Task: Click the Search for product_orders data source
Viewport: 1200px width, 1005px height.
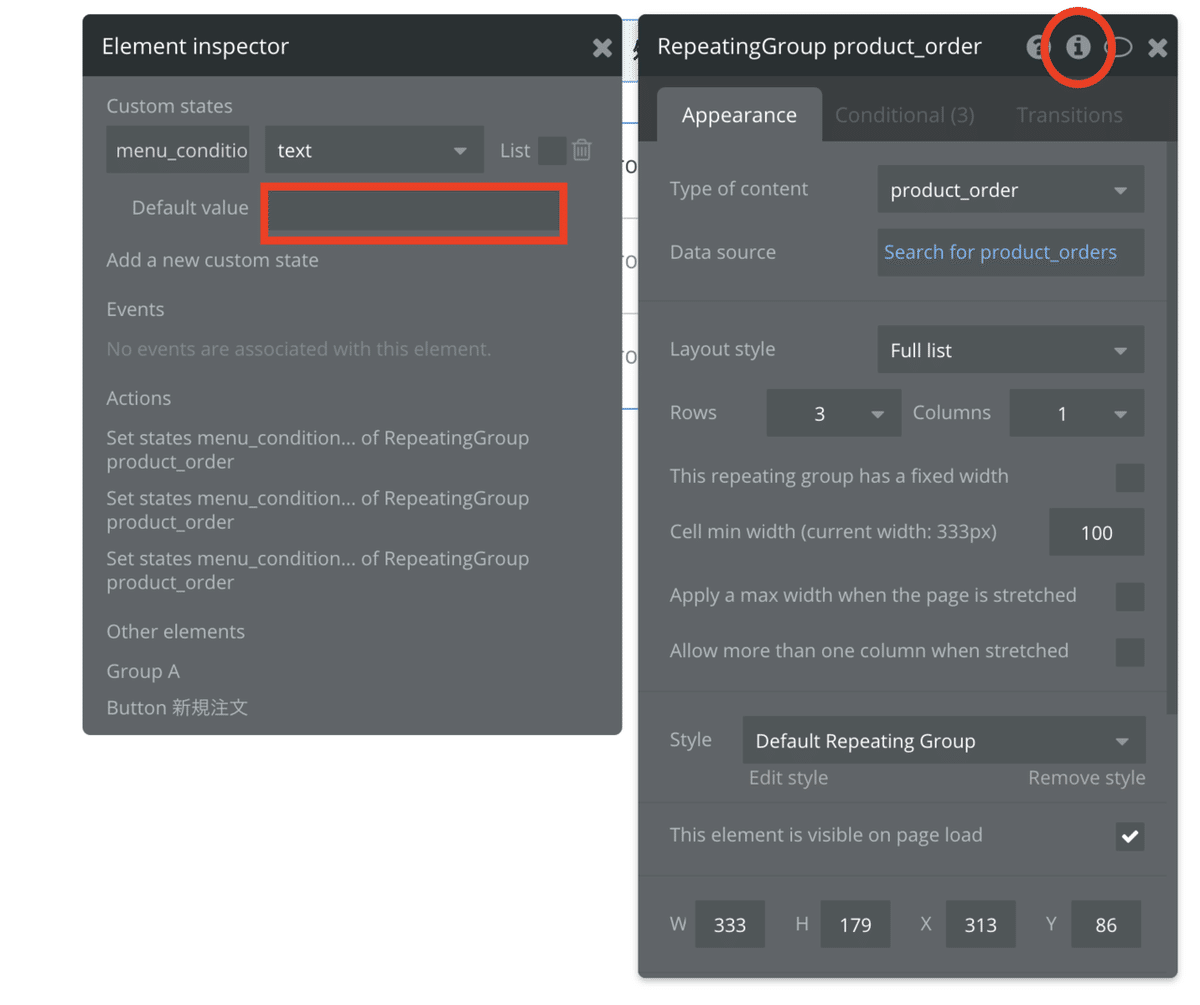Action: 1000,253
